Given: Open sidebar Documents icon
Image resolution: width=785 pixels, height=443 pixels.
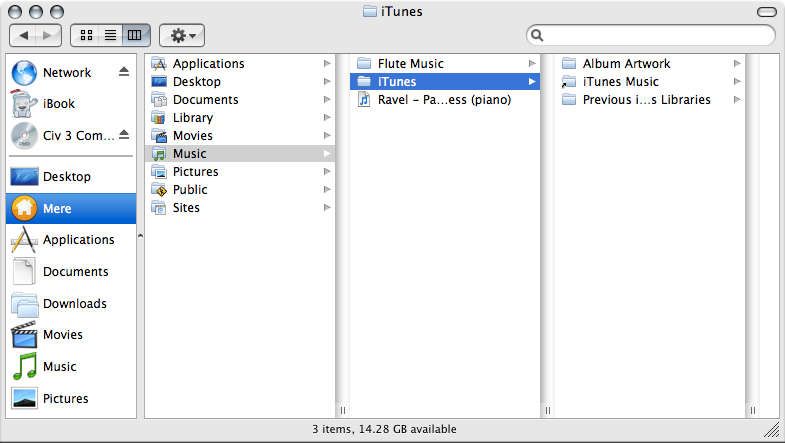Looking at the screenshot, I should pyautogui.click(x=24, y=271).
